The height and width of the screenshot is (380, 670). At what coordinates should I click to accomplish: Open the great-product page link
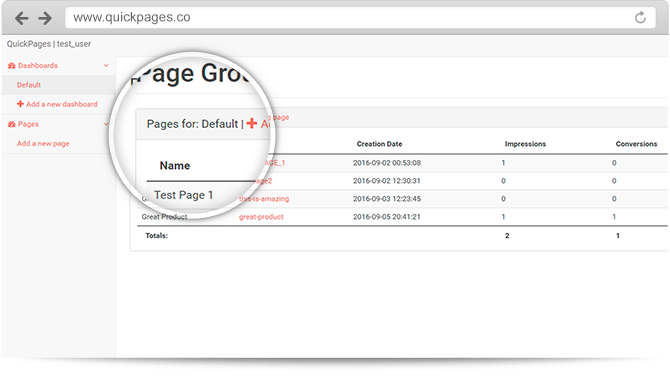click(261, 217)
